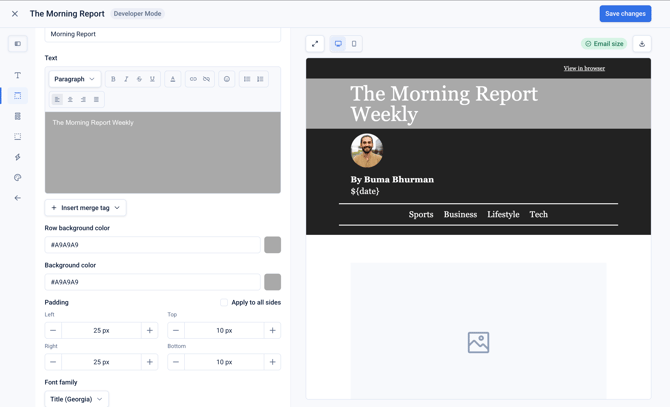Viewport: 670px width, 407px height.
Task: Expand preview to fullscreen
Action: pyautogui.click(x=315, y=44)
